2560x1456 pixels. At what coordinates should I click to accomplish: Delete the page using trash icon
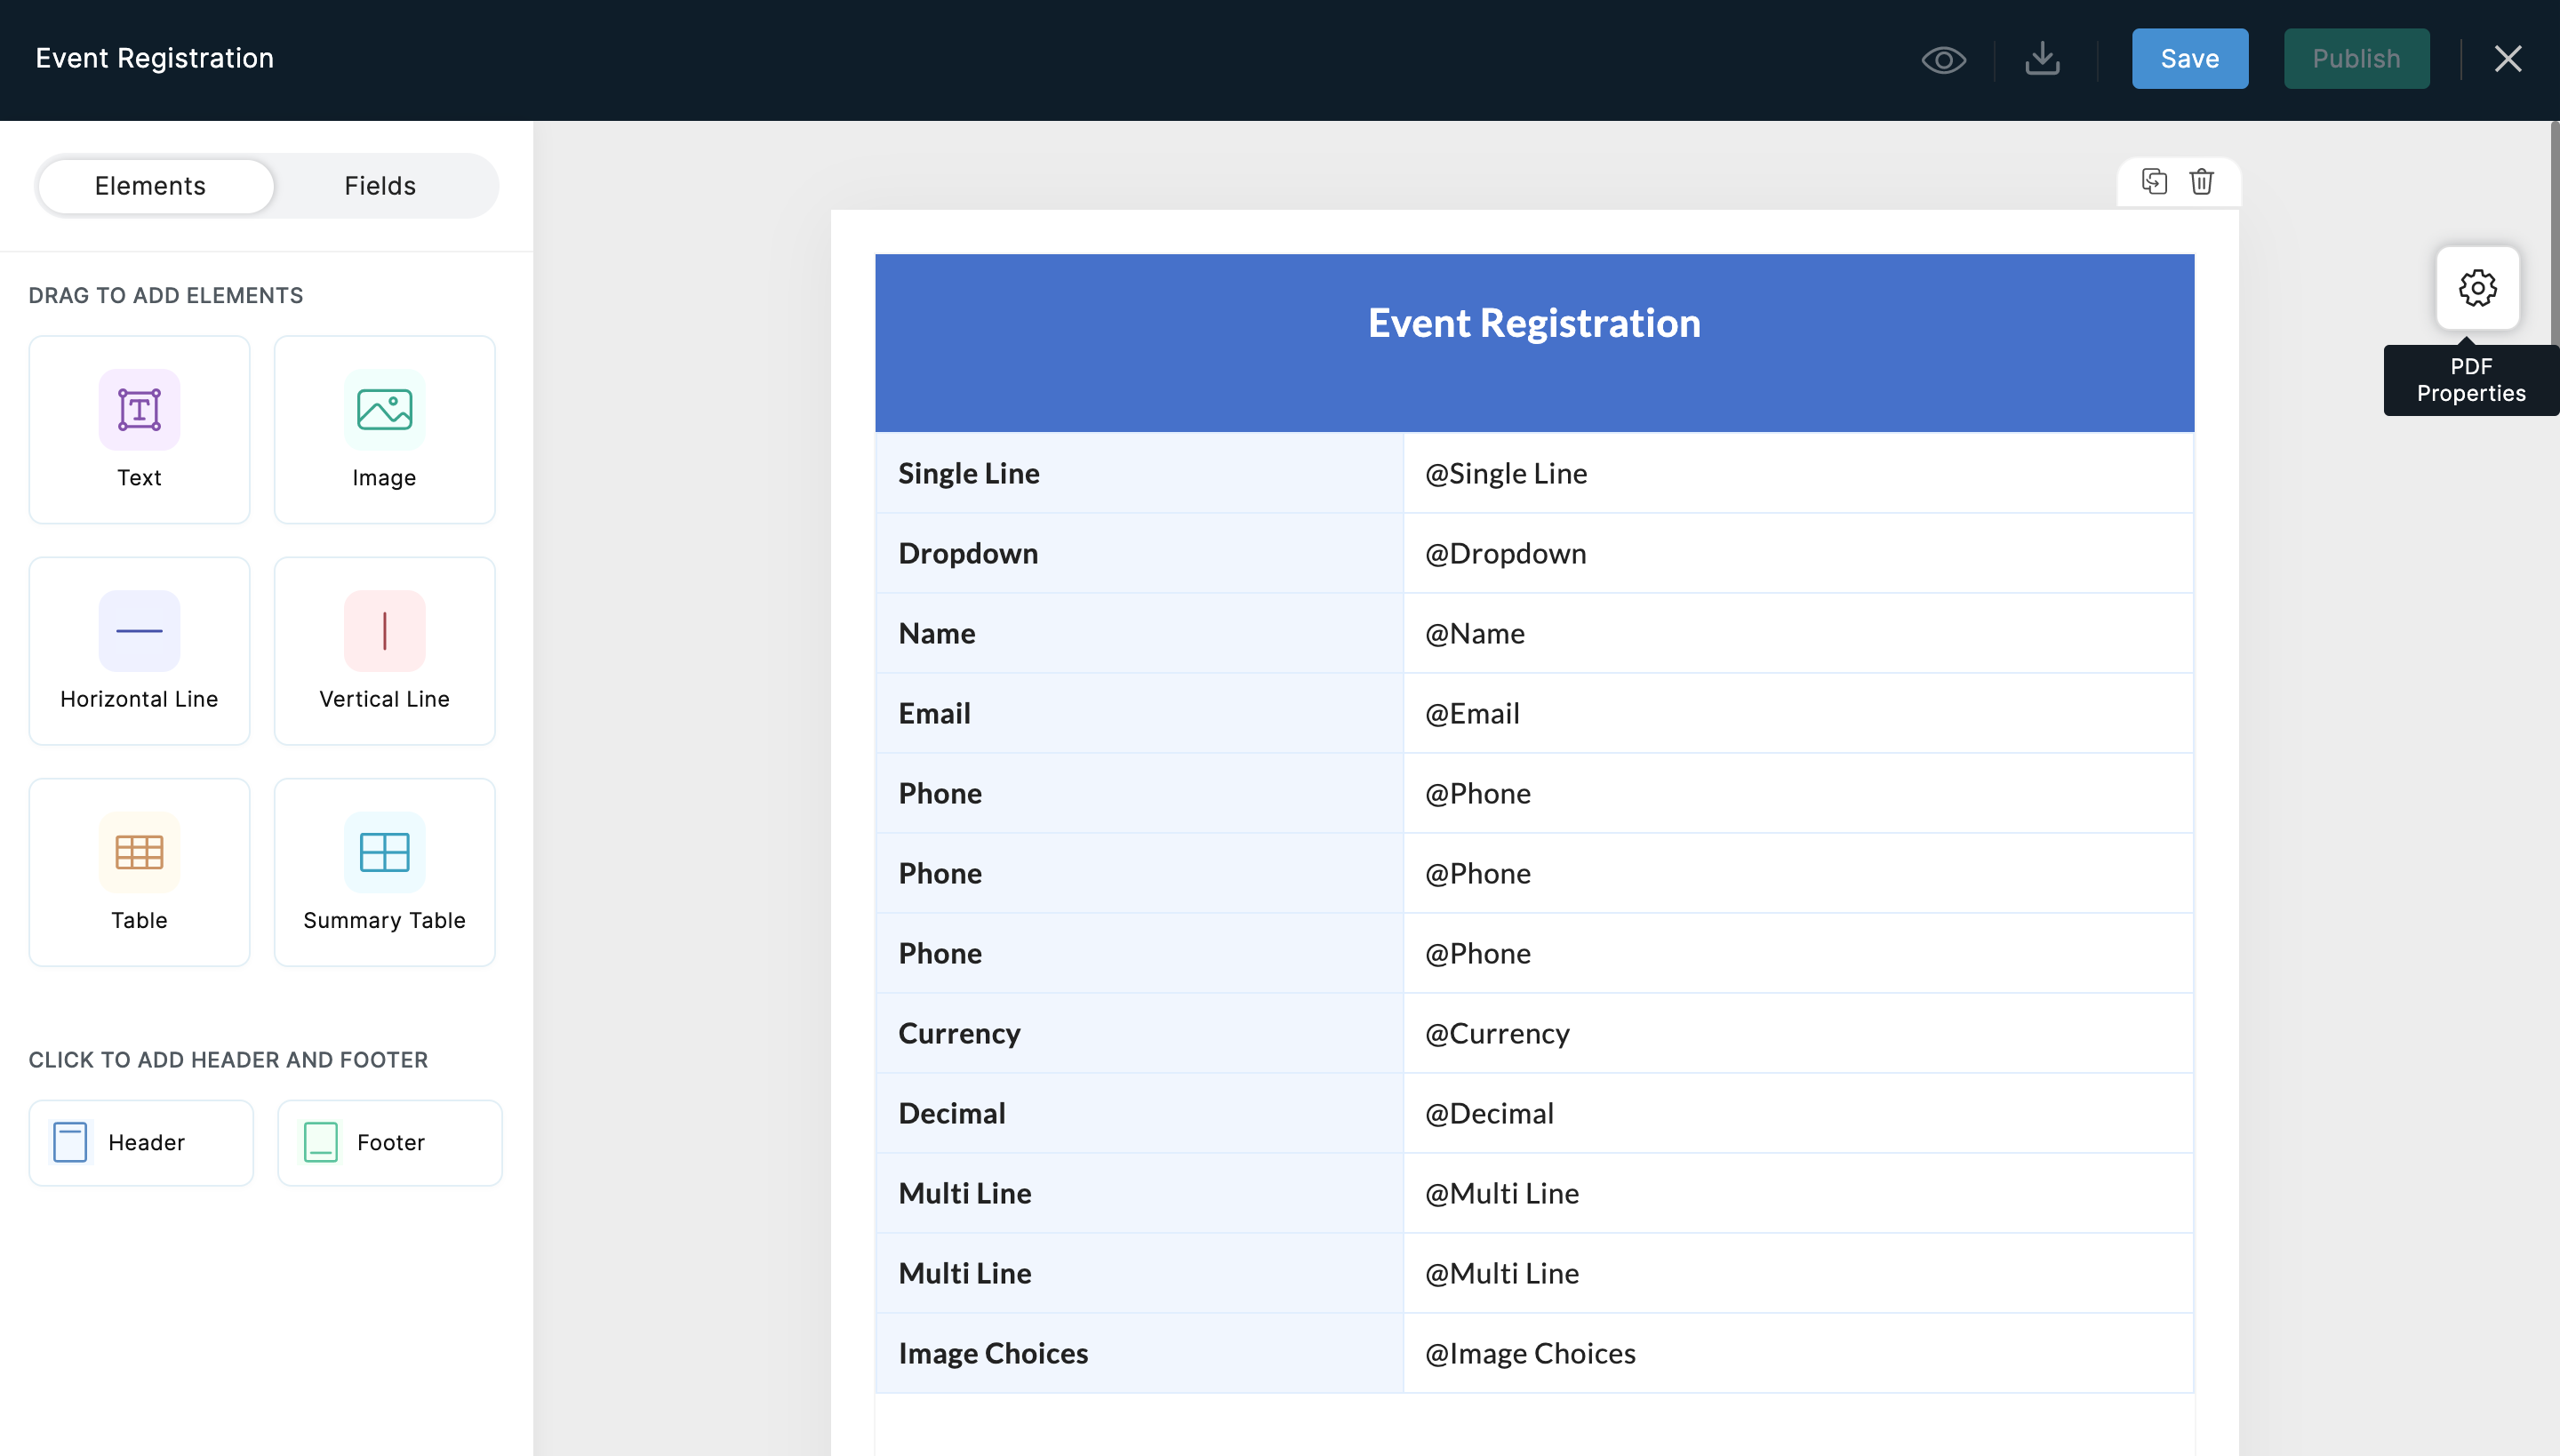point(2201,182)
